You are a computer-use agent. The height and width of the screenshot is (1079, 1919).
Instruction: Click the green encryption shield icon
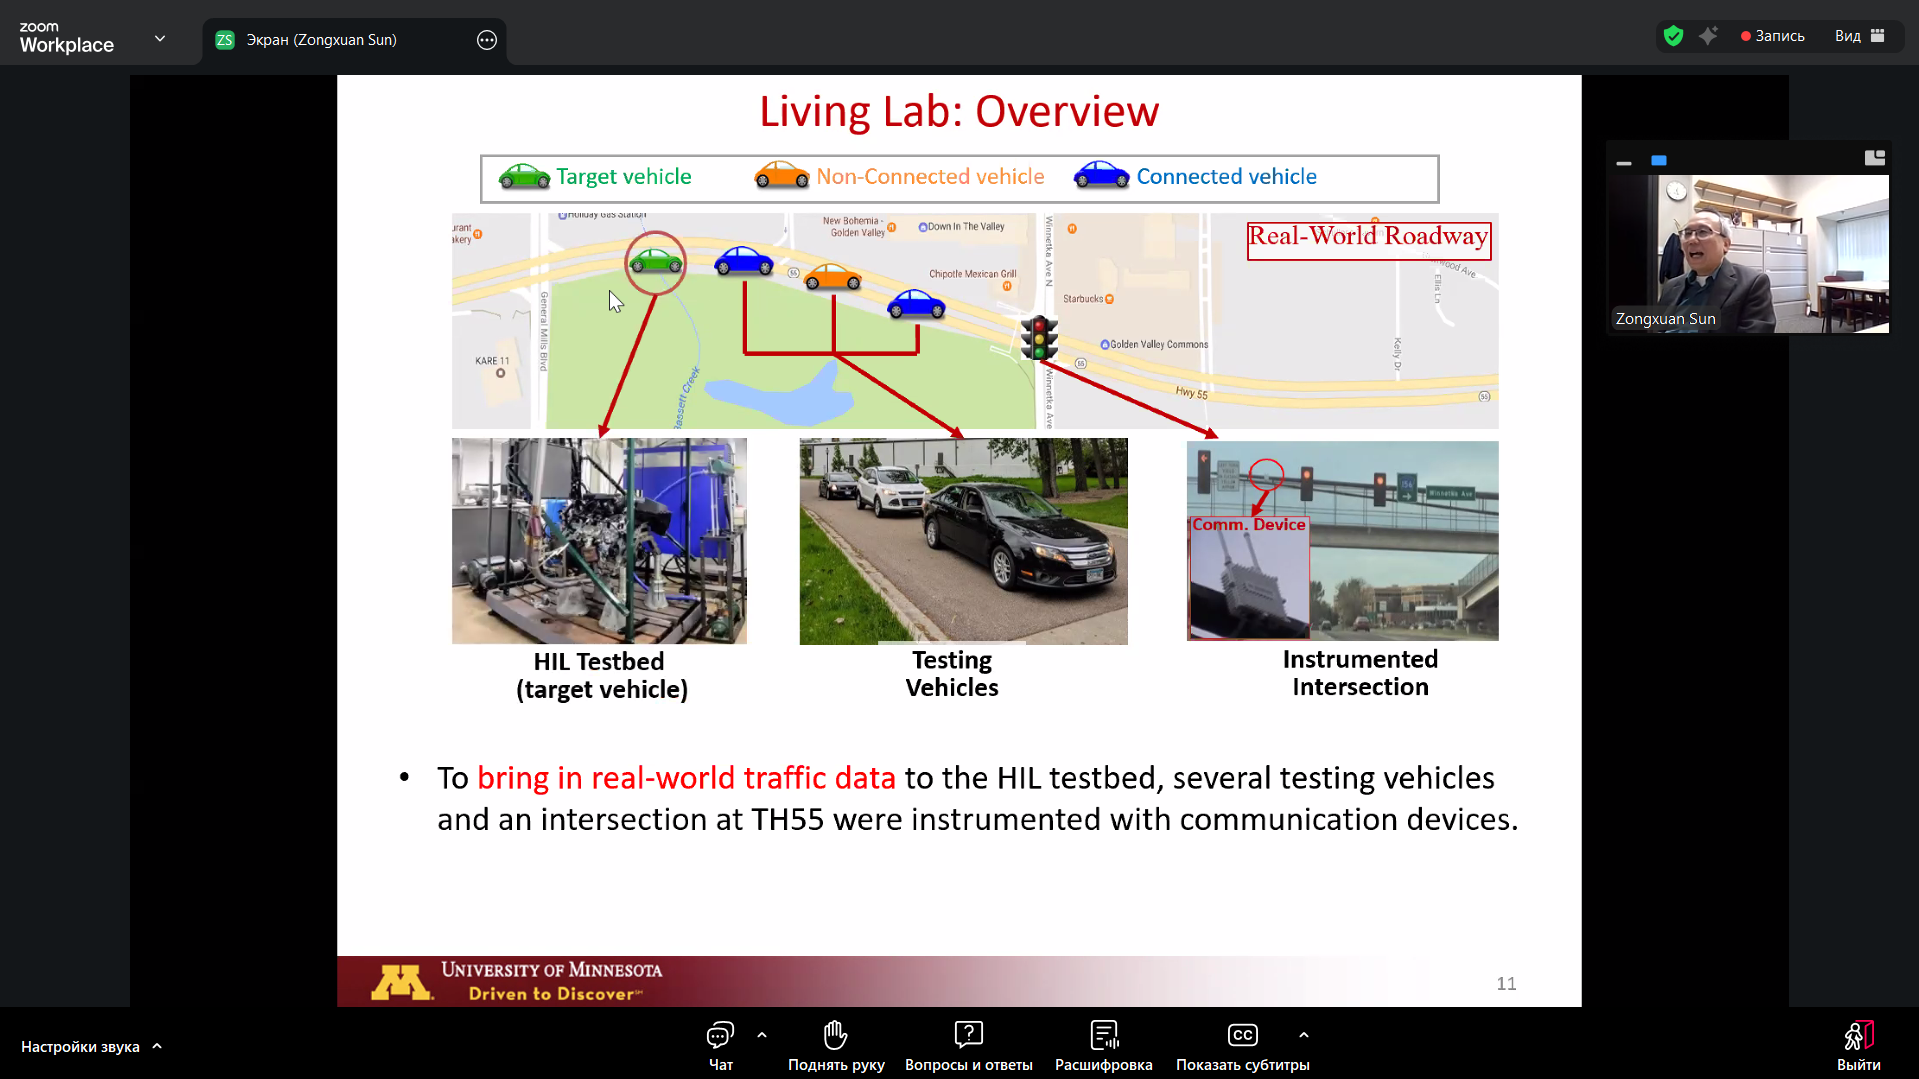pyautogui.click(x=1673, y=36)
